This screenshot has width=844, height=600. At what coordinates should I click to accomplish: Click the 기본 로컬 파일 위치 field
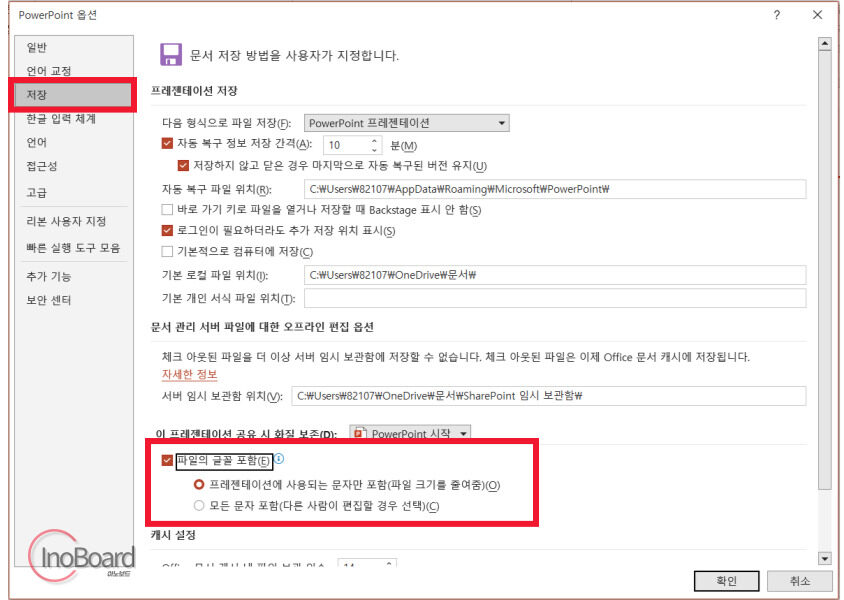tap(555, 275)
